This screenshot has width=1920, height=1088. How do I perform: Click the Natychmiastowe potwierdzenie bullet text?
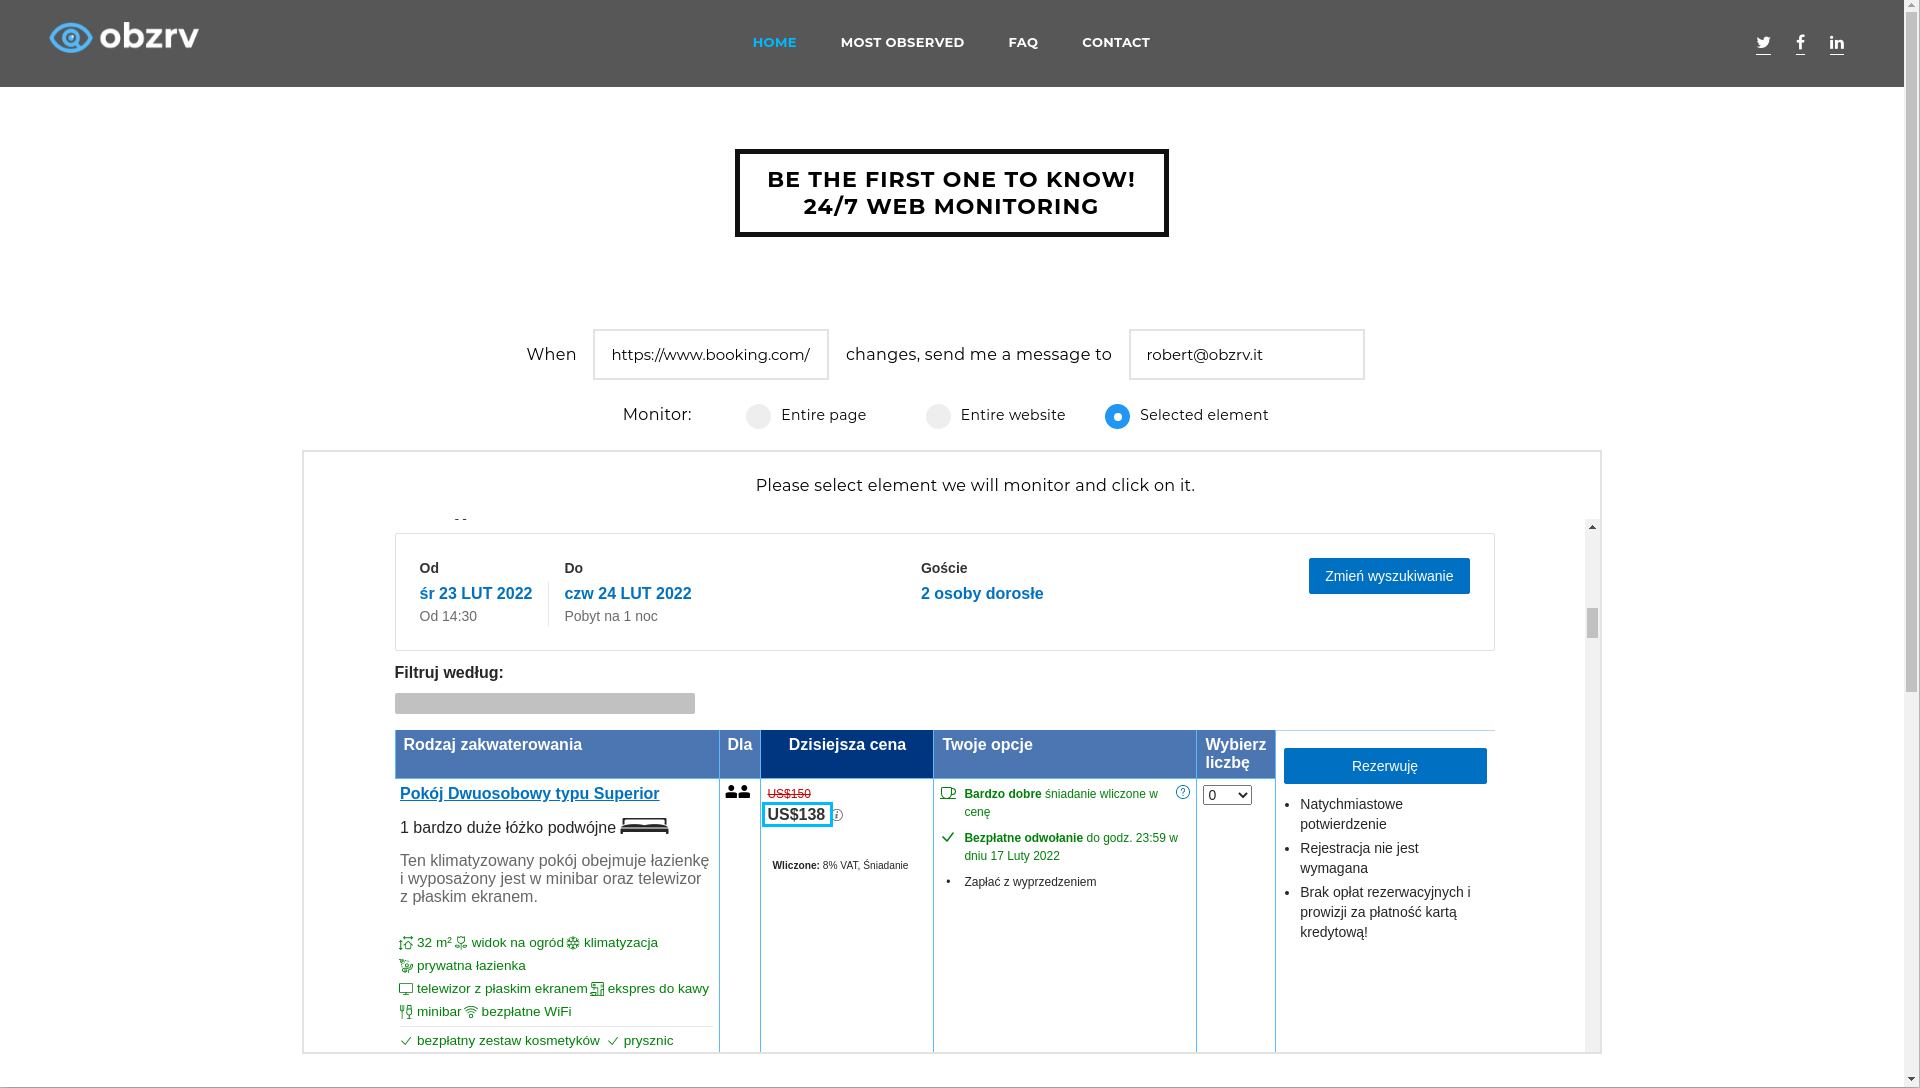click(x=1351, y=814)
